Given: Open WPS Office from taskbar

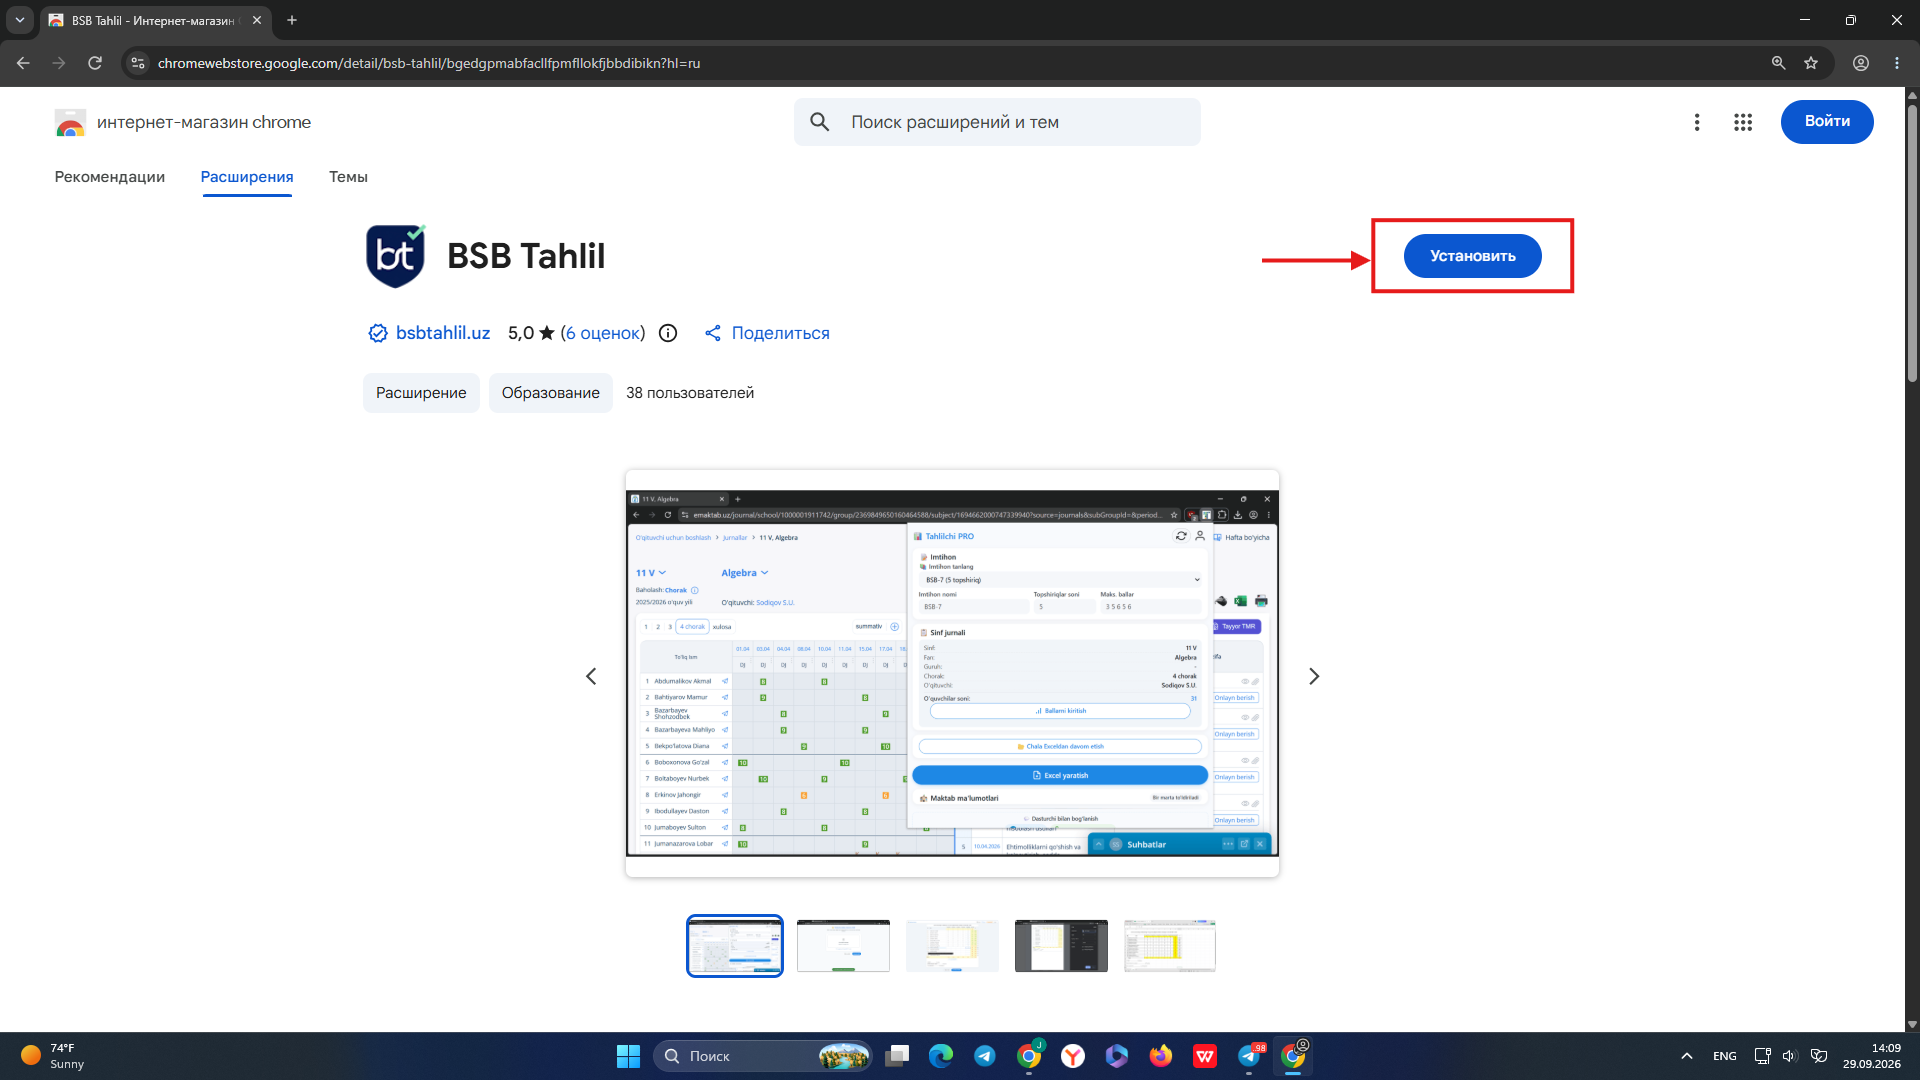Looking at the screenshot, I should (x=1205, y=1056).
